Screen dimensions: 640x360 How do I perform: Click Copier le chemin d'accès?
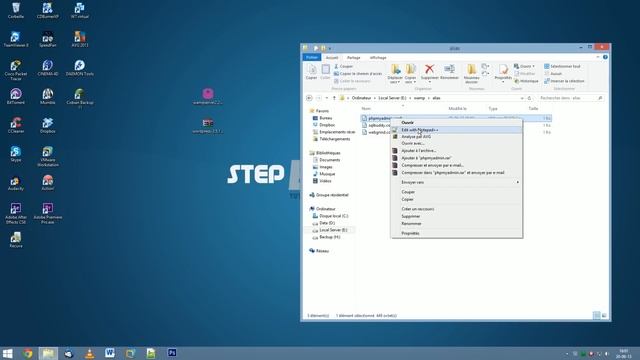tap(358, 73)
